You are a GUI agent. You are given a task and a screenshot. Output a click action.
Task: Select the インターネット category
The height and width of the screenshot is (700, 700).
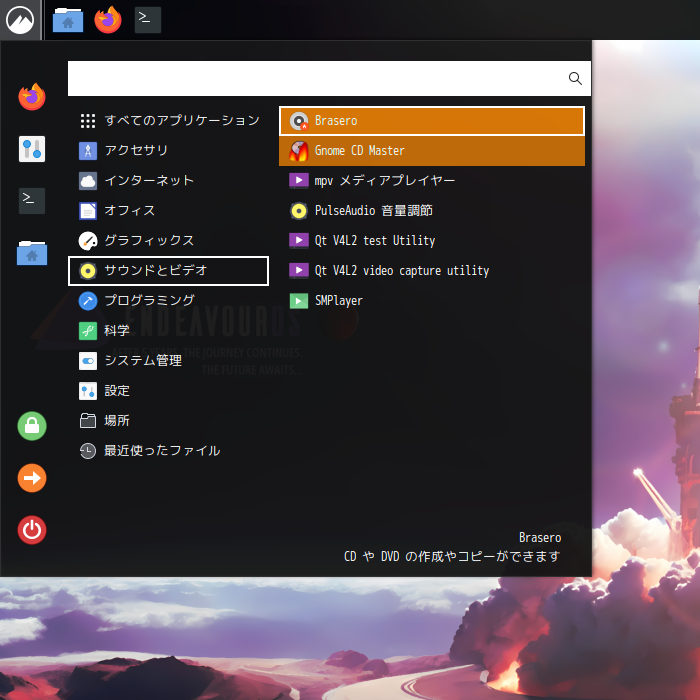pyautogui.click(x=168, y=180)
